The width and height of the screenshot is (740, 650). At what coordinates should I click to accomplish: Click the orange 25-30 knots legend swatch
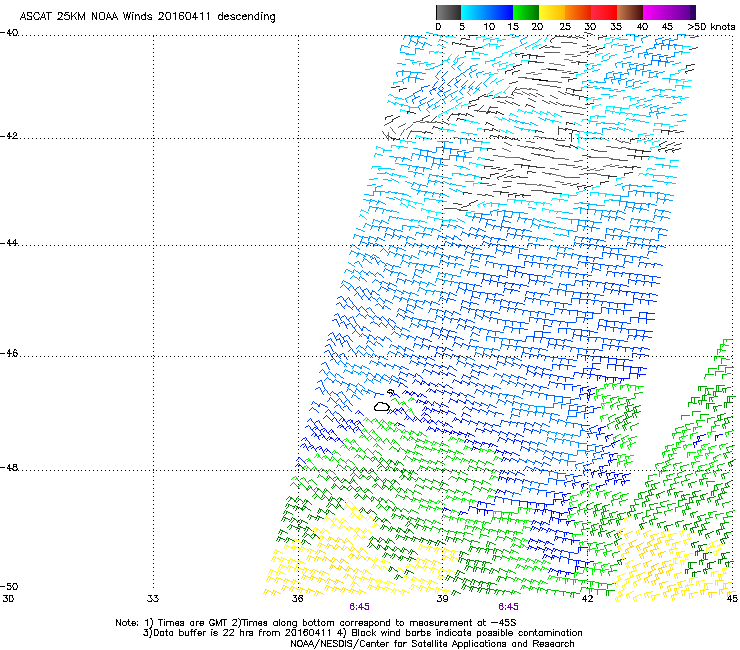click(578, 12)
